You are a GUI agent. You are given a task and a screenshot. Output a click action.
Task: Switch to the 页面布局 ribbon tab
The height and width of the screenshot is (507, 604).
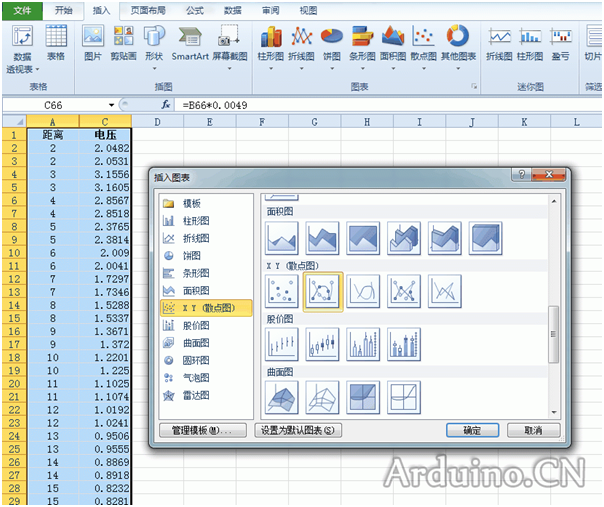tap(151, 10)
